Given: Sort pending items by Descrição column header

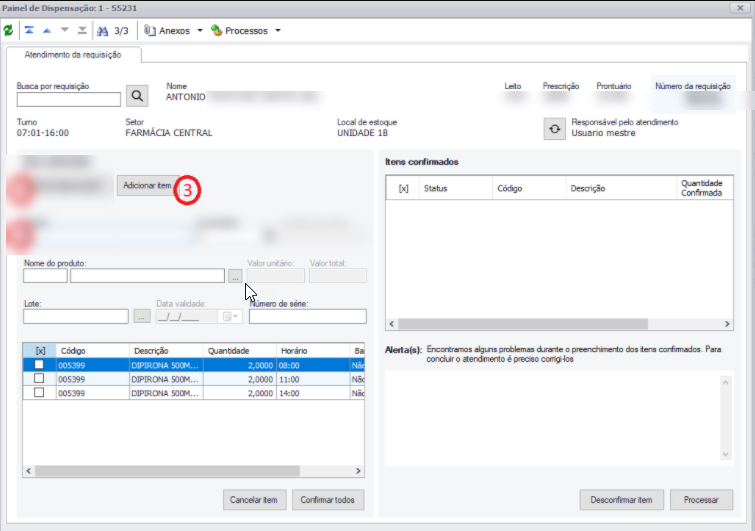Looking at the screenshot, I should click(167, 351).
